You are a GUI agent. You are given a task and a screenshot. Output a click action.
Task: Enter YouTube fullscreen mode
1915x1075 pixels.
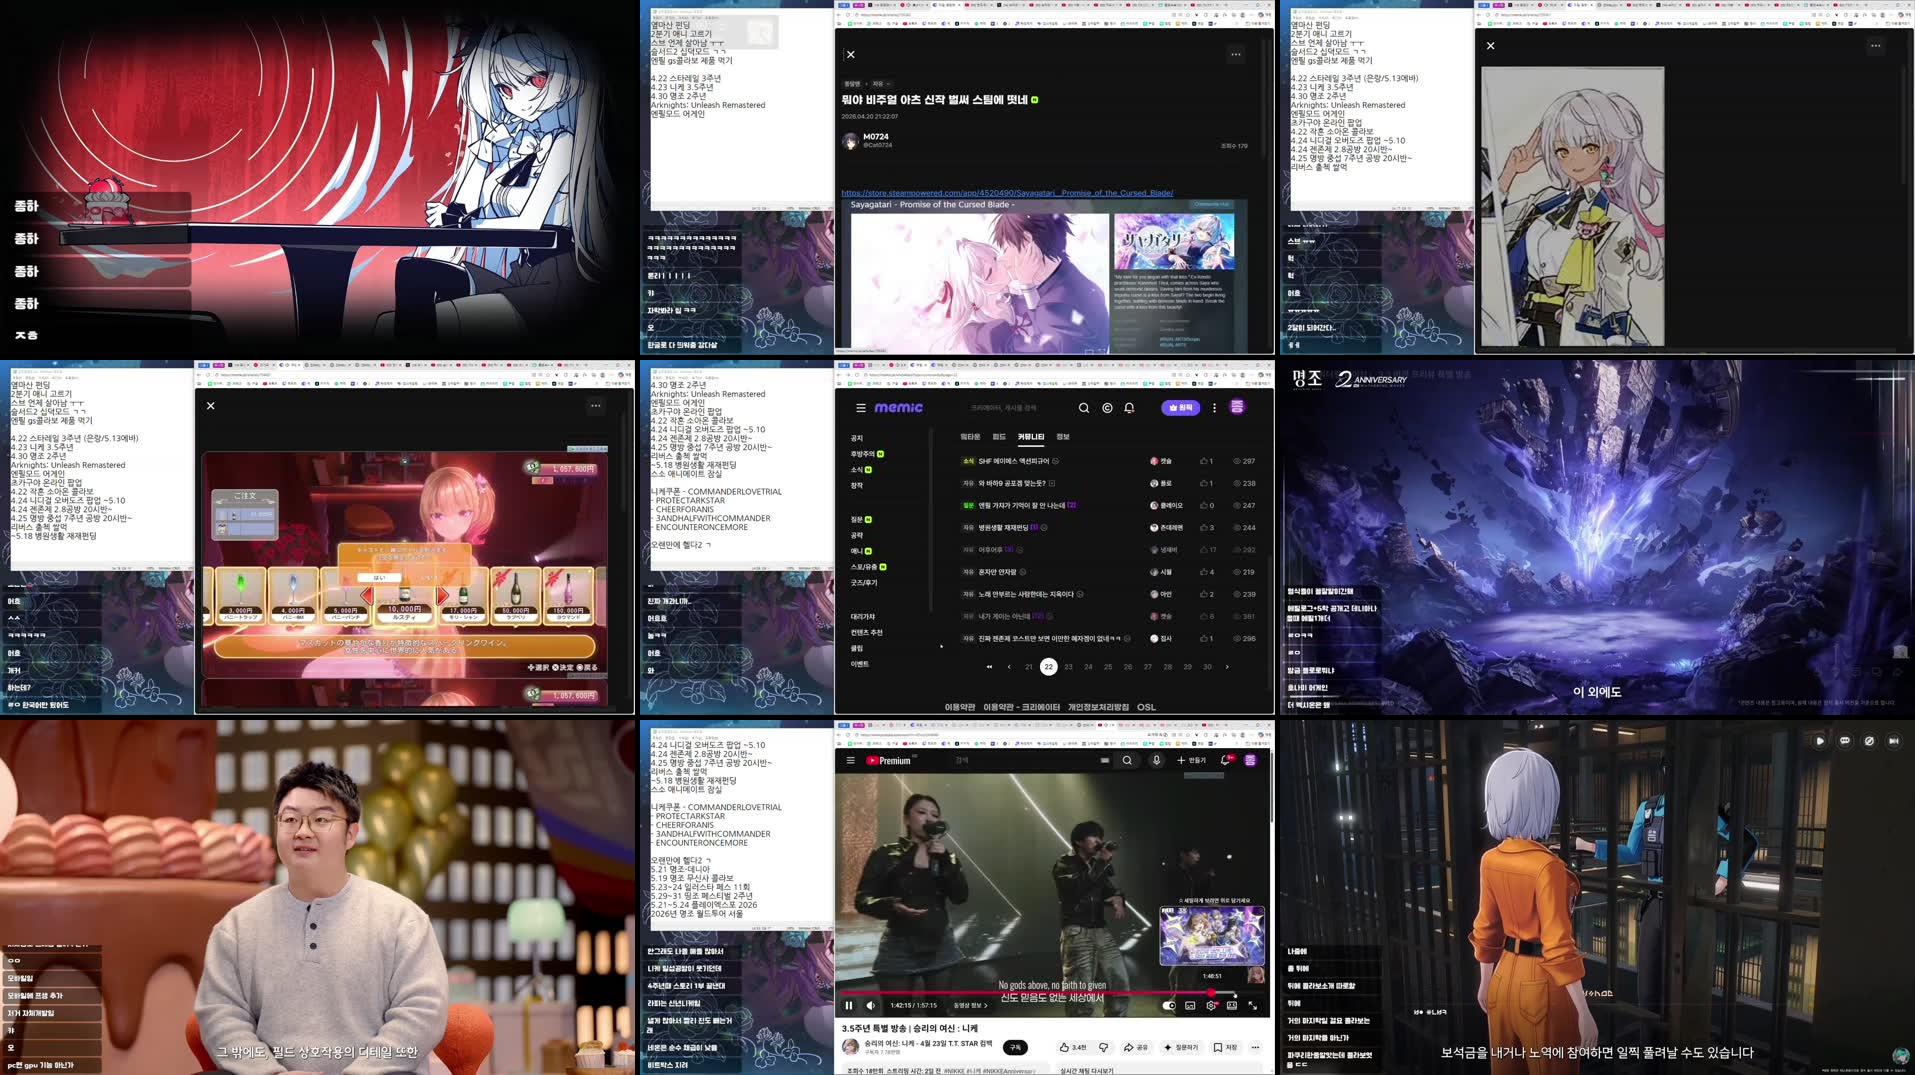tap(1252, 1006)
